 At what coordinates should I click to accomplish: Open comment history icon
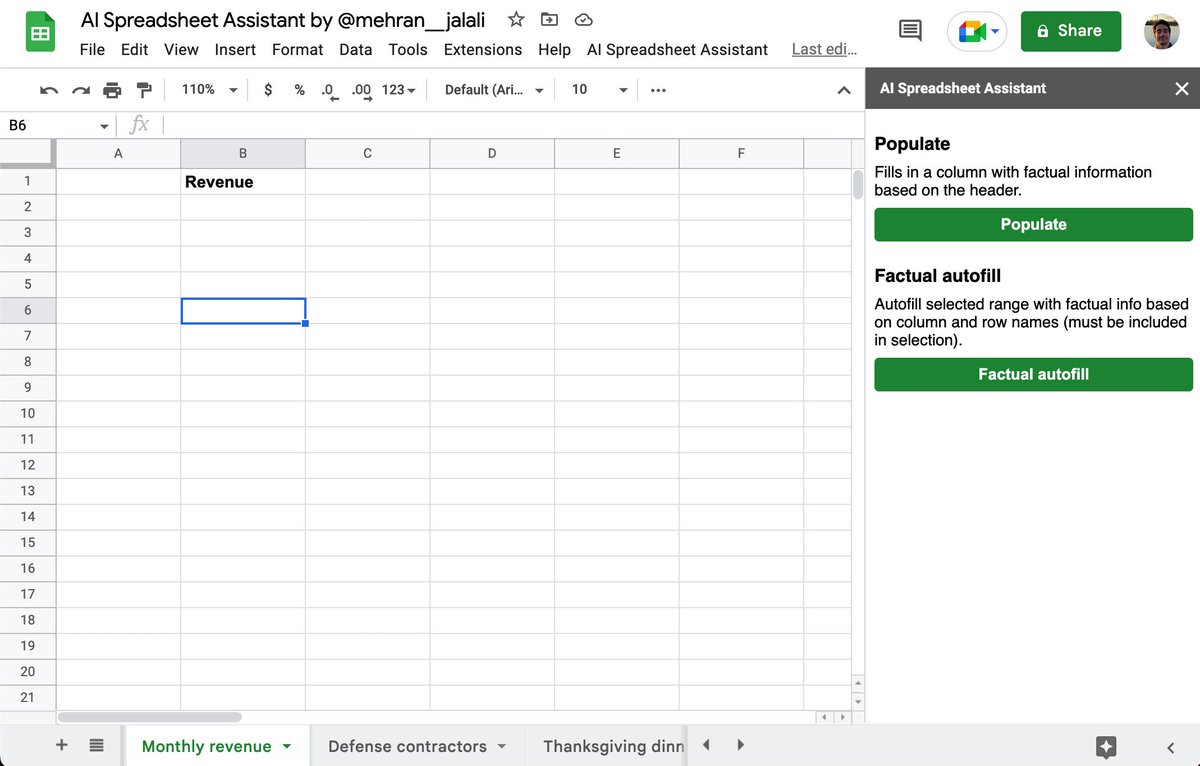910,31
